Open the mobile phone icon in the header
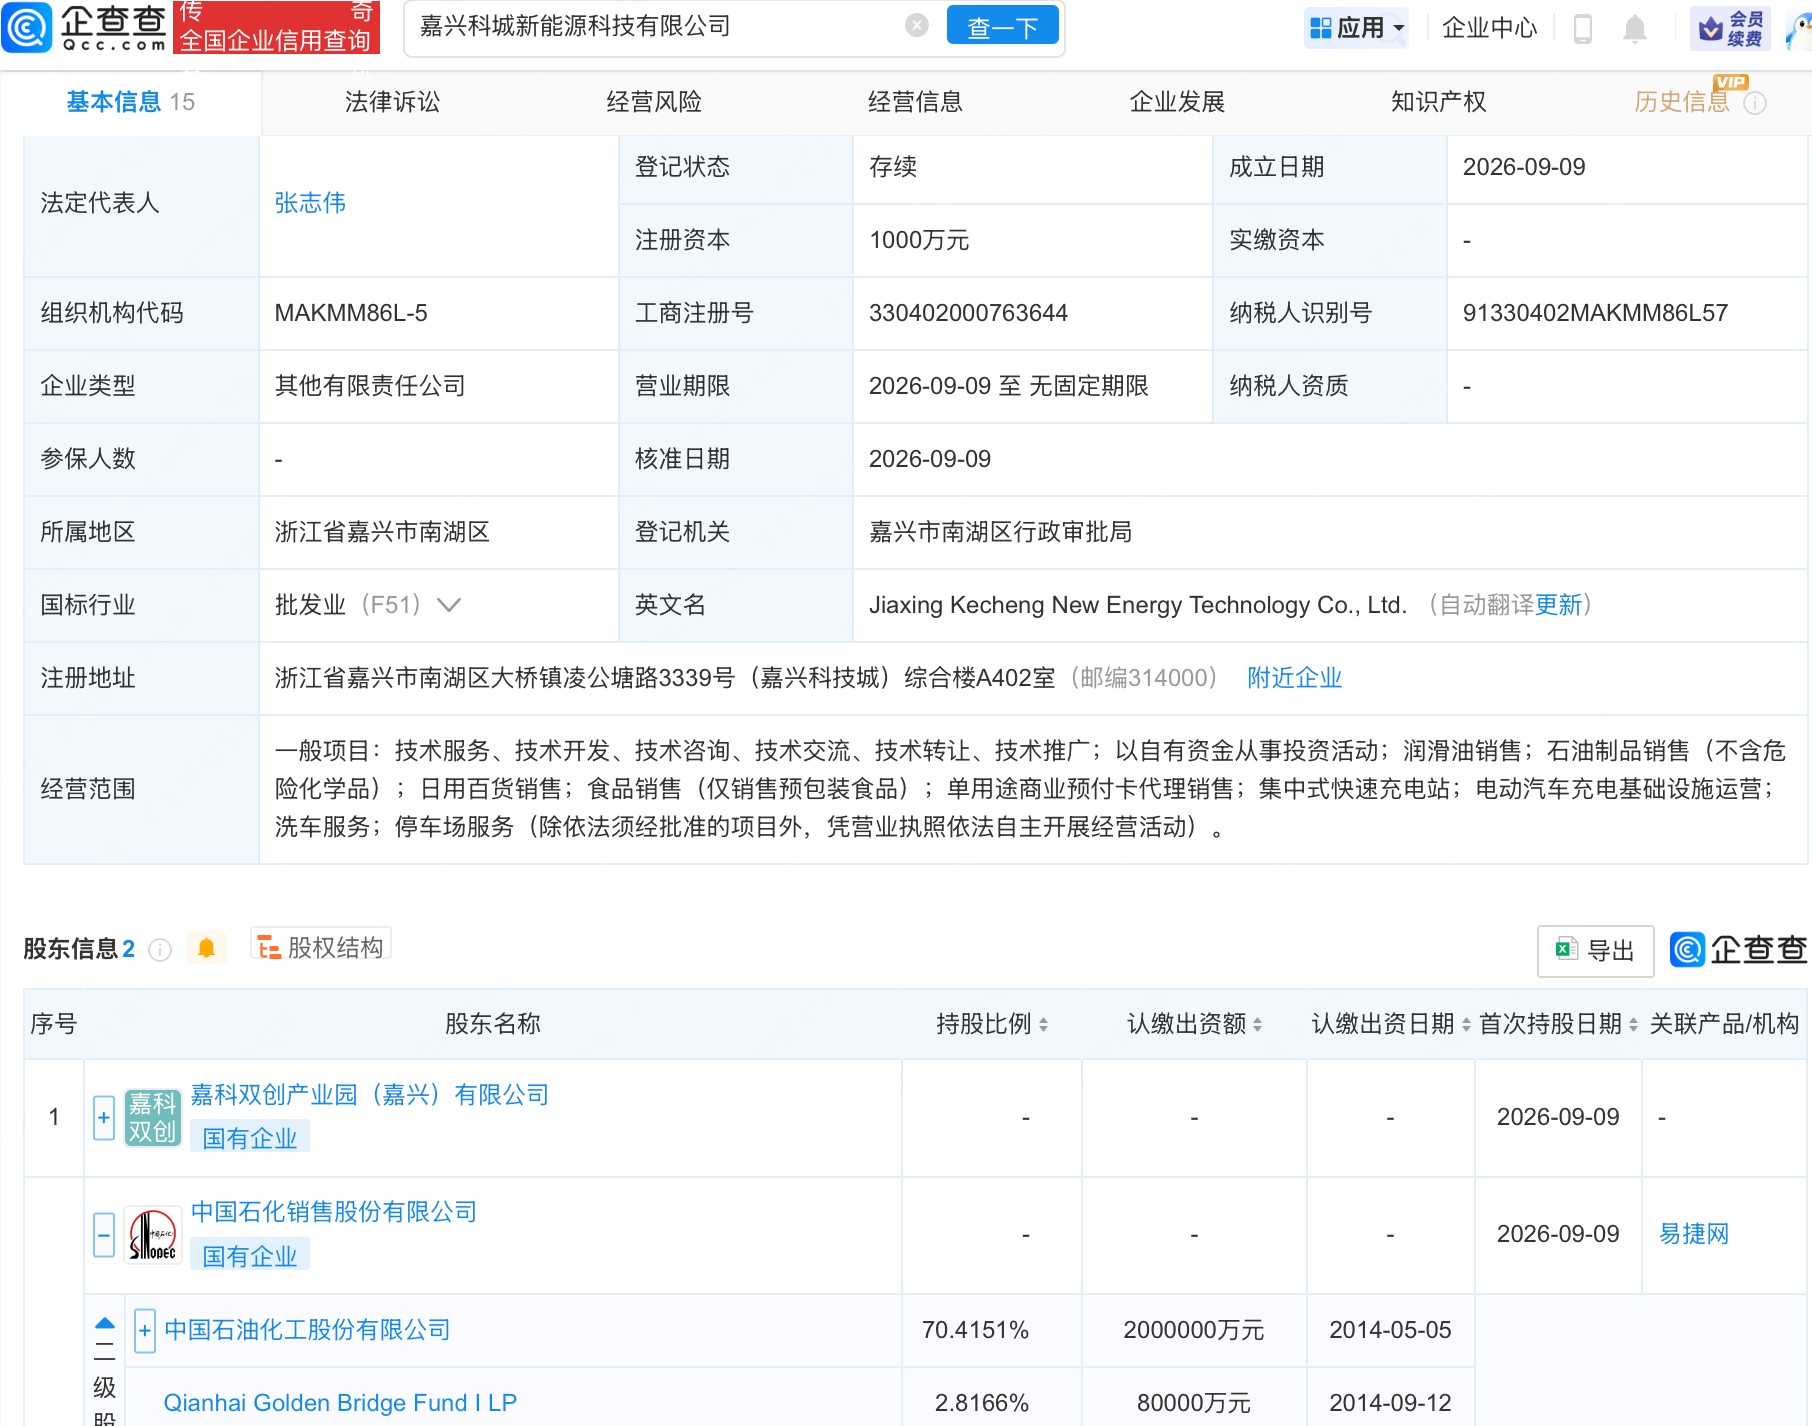This screenshot has width=1812, height=1426. pyautogui.click(x=1582, y=28)
